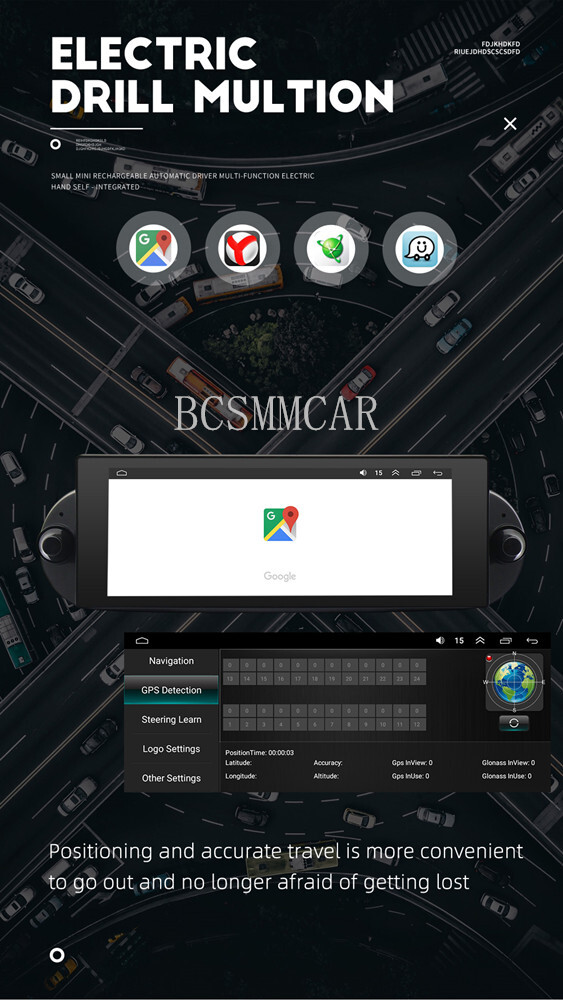Viewport: 563px width, 1000px height.
Task: Tap the home icon on the device screen
Action: (122, 473)
